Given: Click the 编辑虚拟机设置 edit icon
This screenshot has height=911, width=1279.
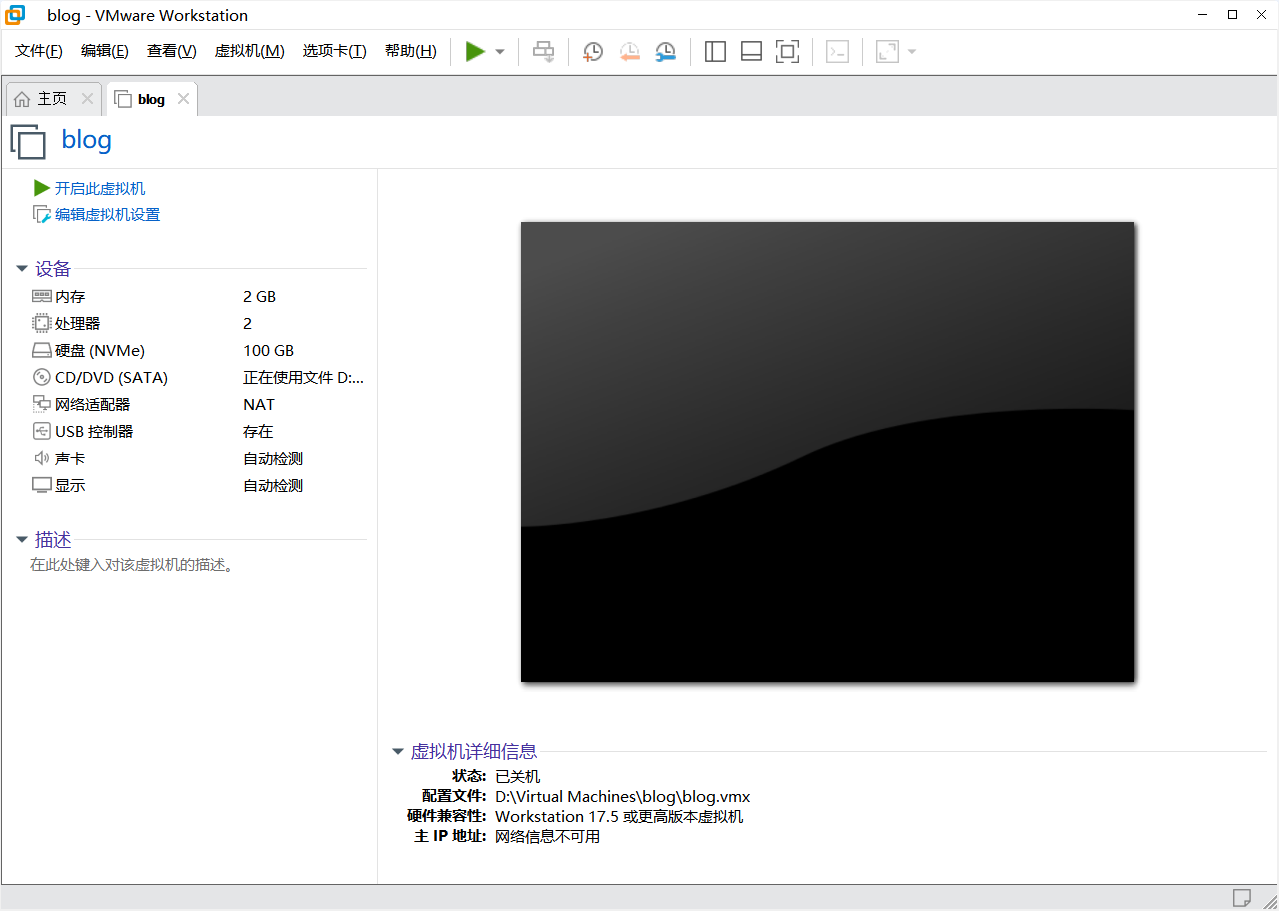Looking at the screenshot, I should (41, 214).
